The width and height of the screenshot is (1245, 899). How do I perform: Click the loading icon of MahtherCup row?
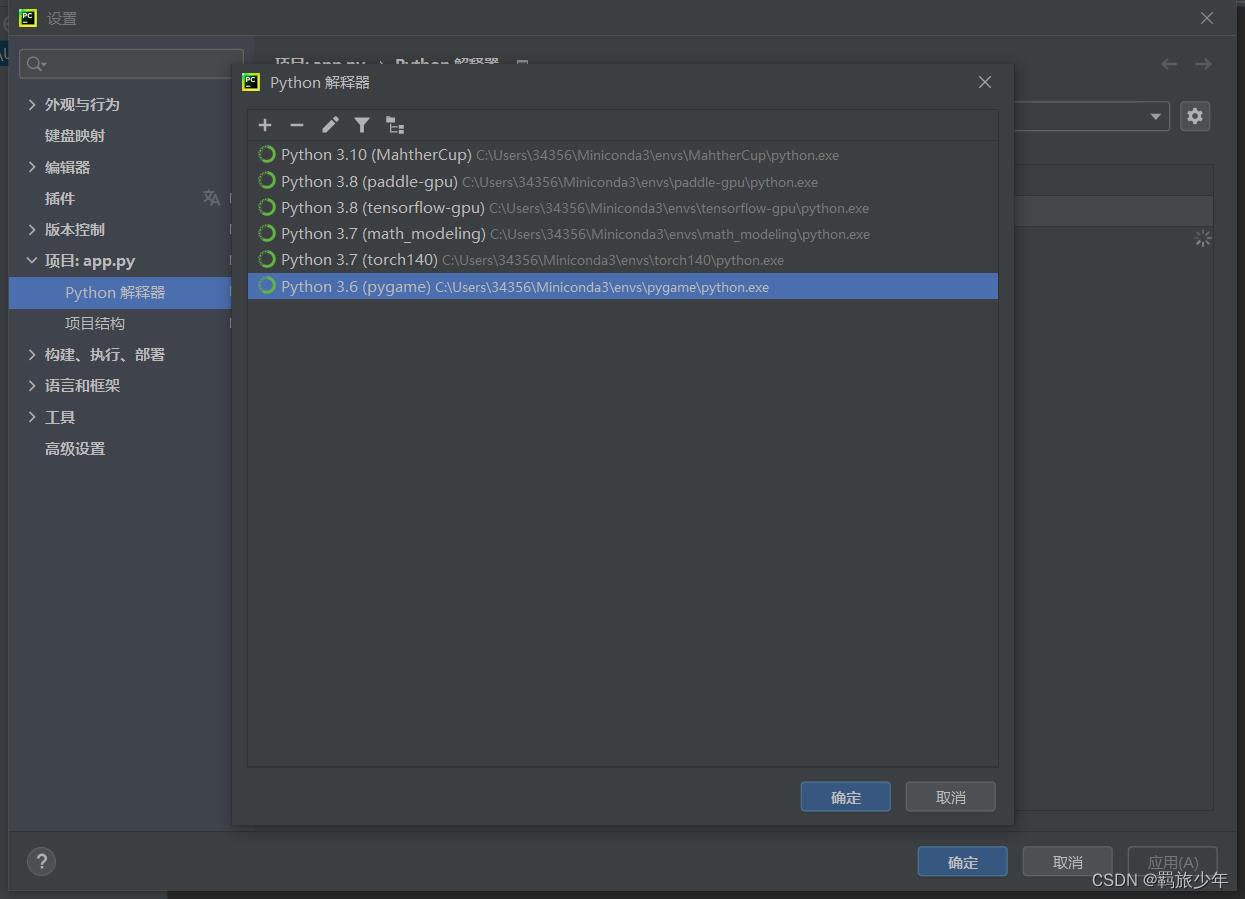[267, 155]
